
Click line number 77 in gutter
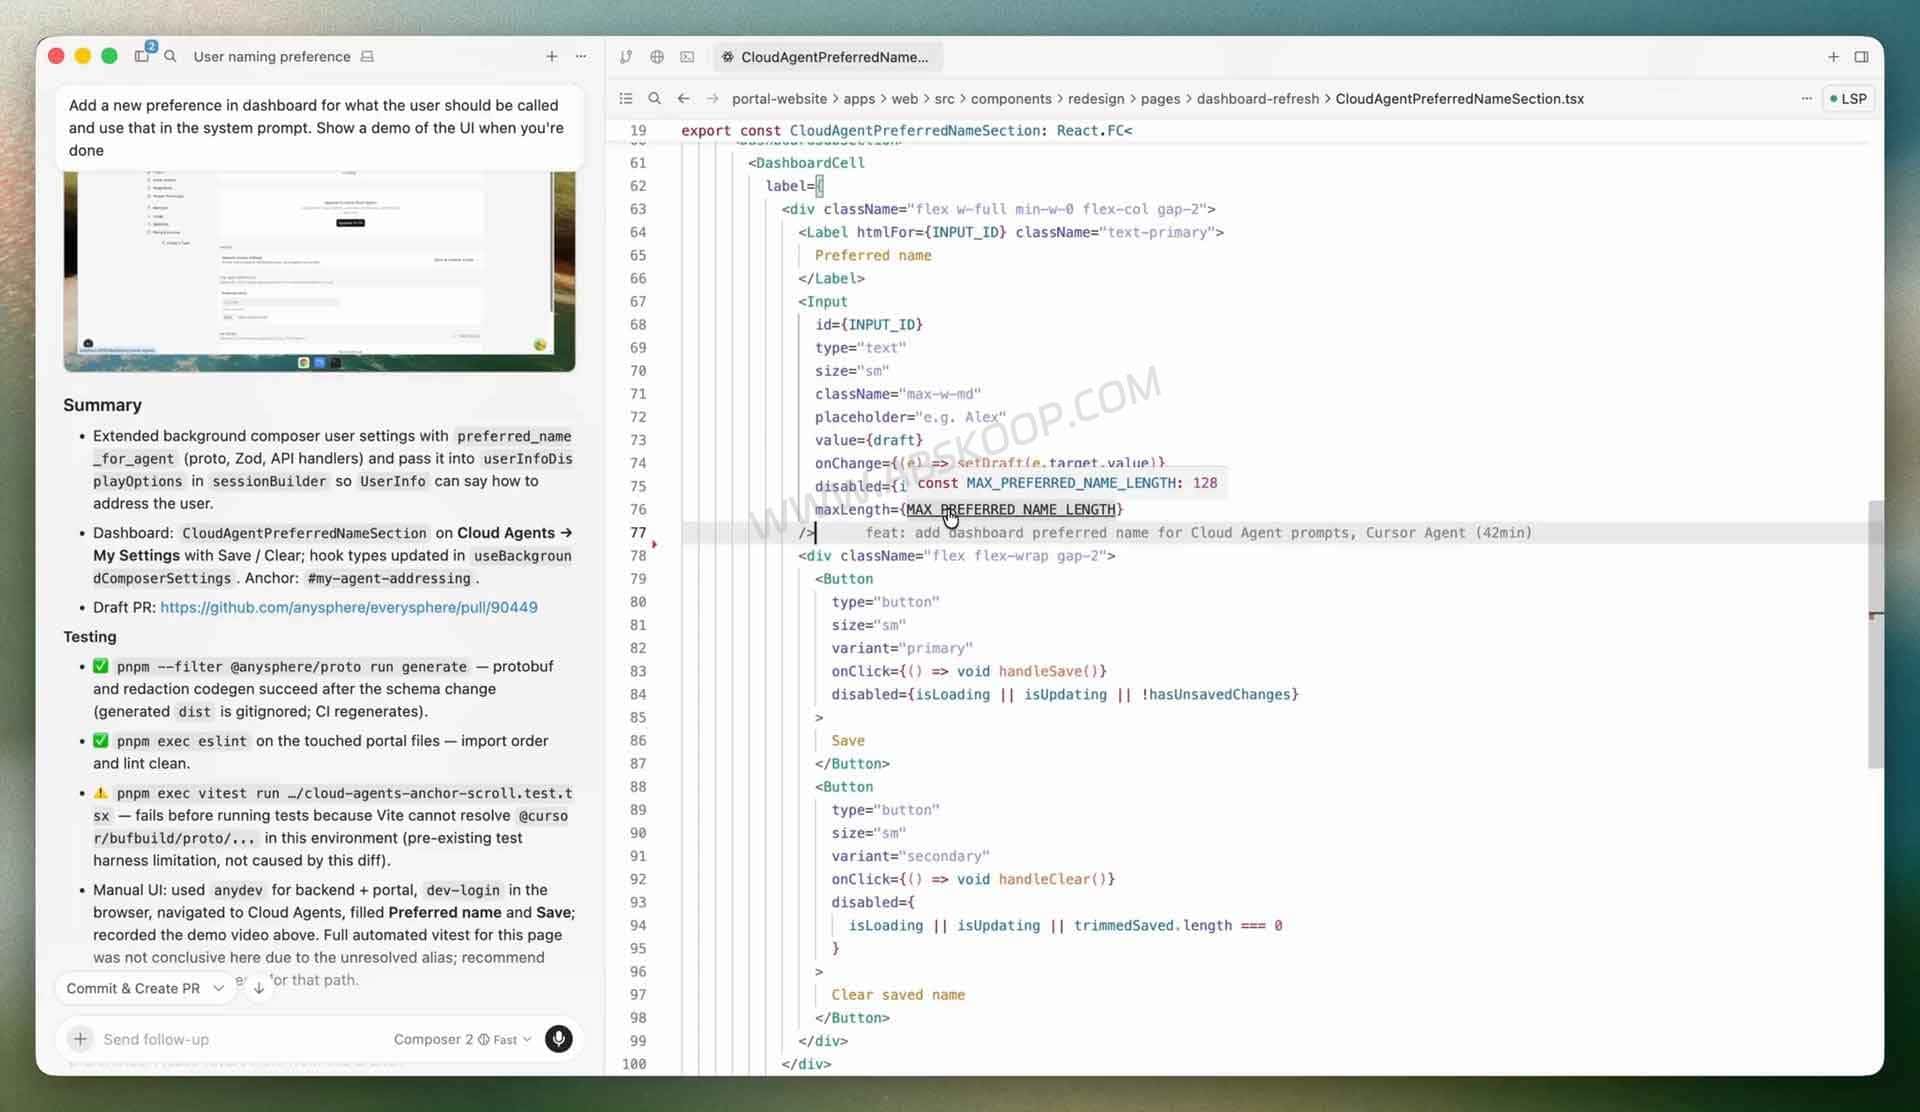pos(638,532)
